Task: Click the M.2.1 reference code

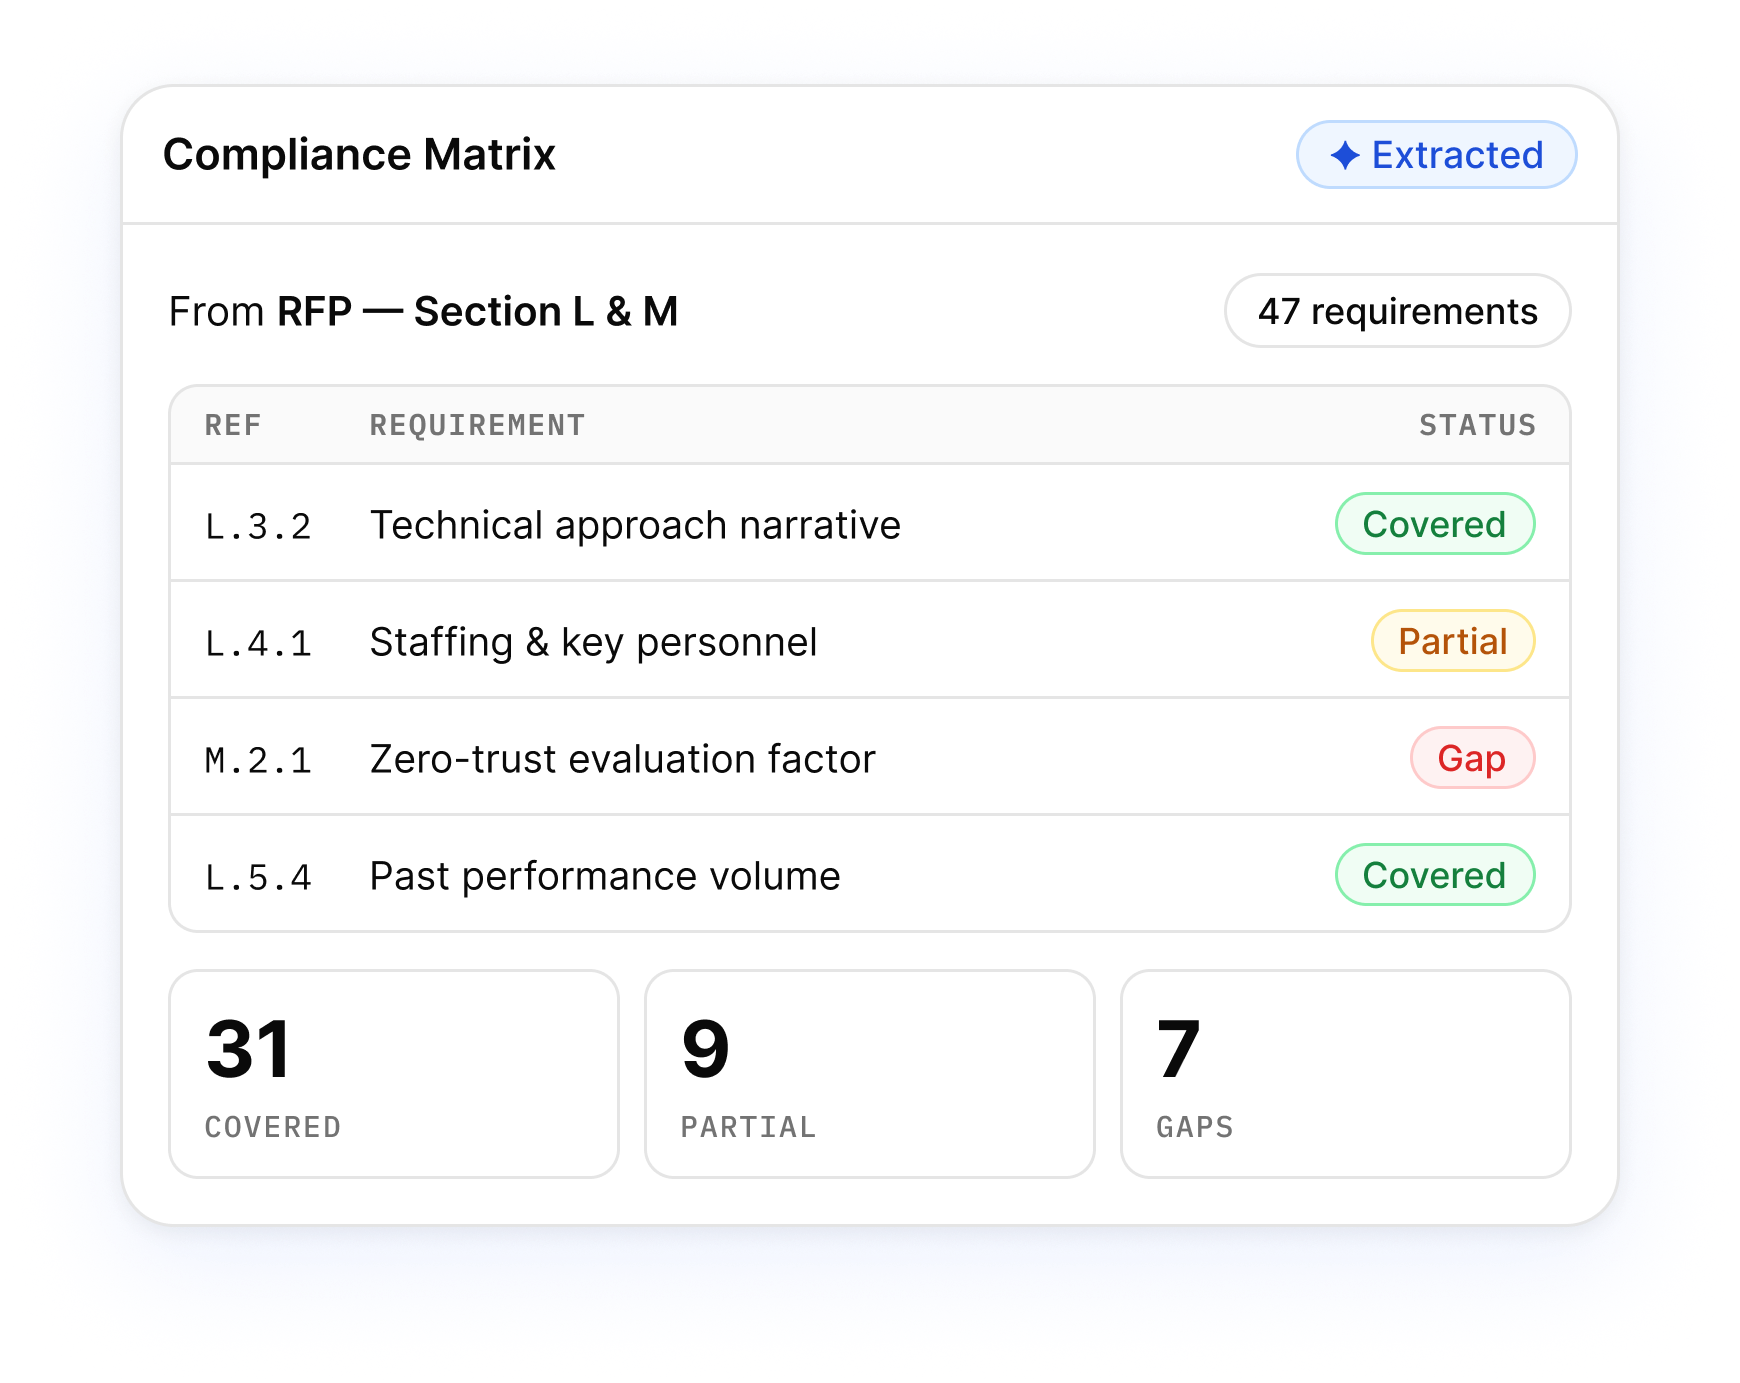Action: point(258,760)
